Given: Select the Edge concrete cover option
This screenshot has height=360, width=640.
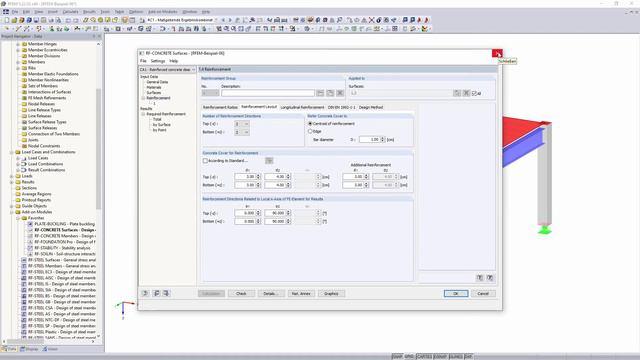Looking at the screenshot, I should 310,131.
